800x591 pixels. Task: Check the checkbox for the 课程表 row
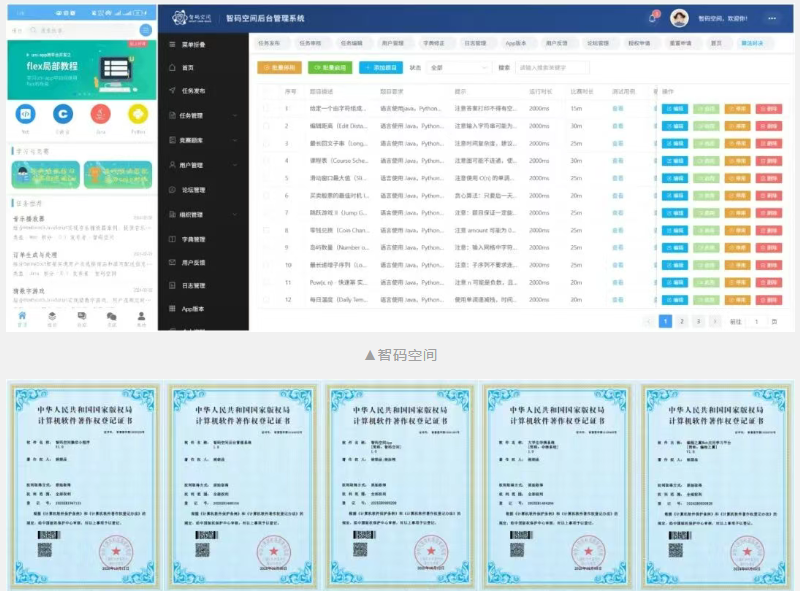pyautogui.click(x=266, y=161)
